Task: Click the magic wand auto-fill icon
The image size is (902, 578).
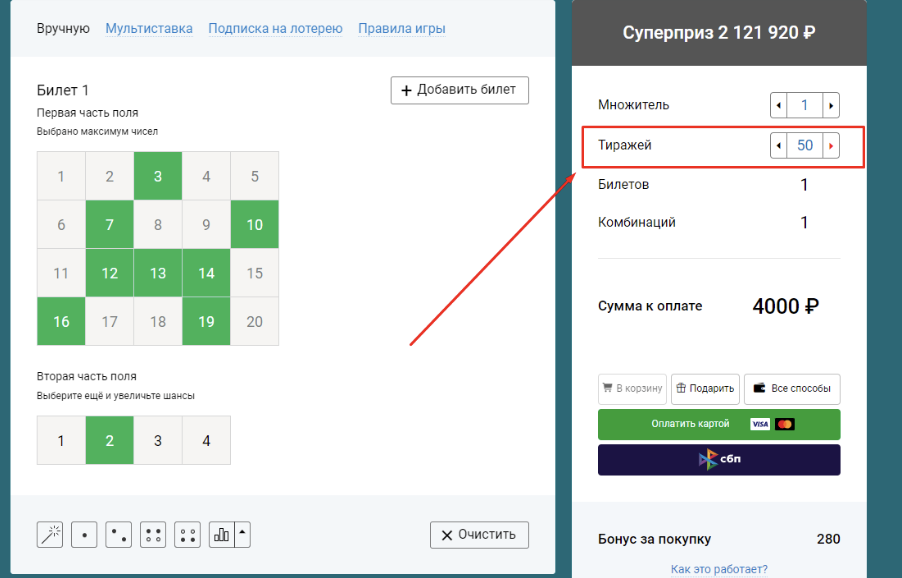Action: point(50,535)
